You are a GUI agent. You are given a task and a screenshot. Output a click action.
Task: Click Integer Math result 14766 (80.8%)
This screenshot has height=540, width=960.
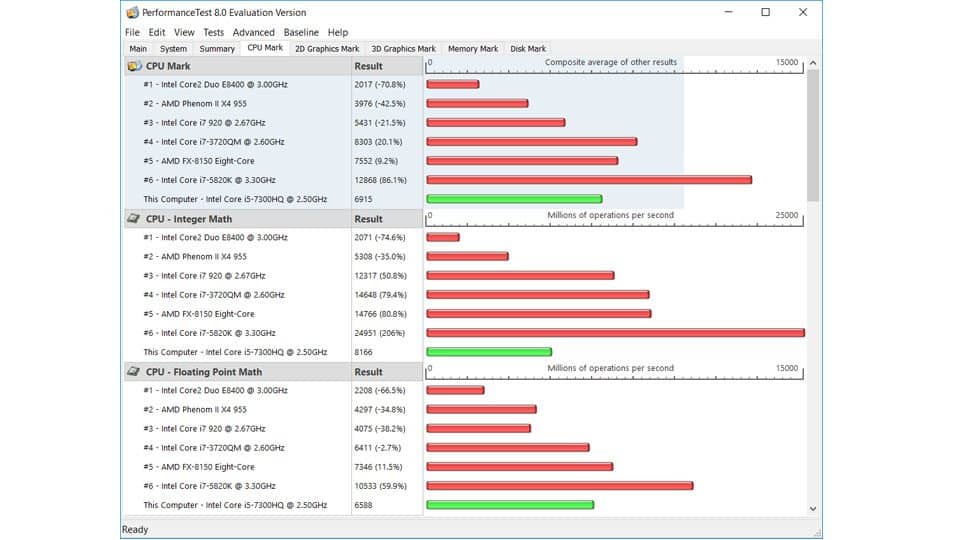coord(380,314)
